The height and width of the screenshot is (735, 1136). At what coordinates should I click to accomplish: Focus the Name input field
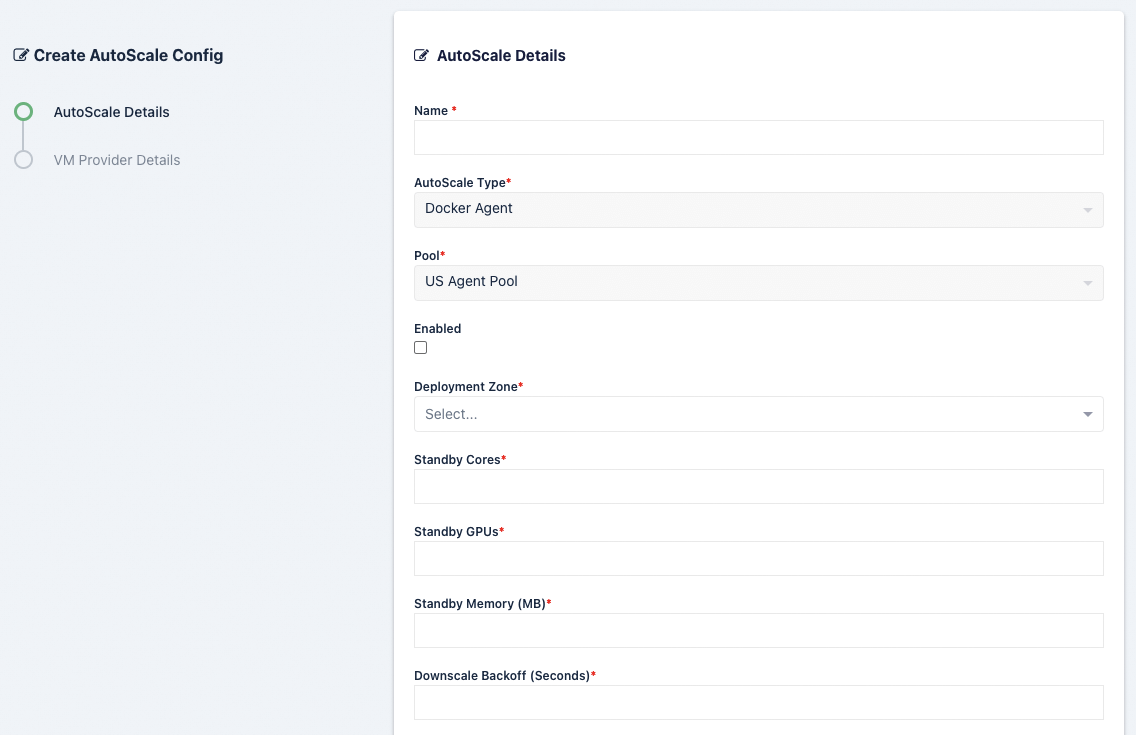pos(758,138)
